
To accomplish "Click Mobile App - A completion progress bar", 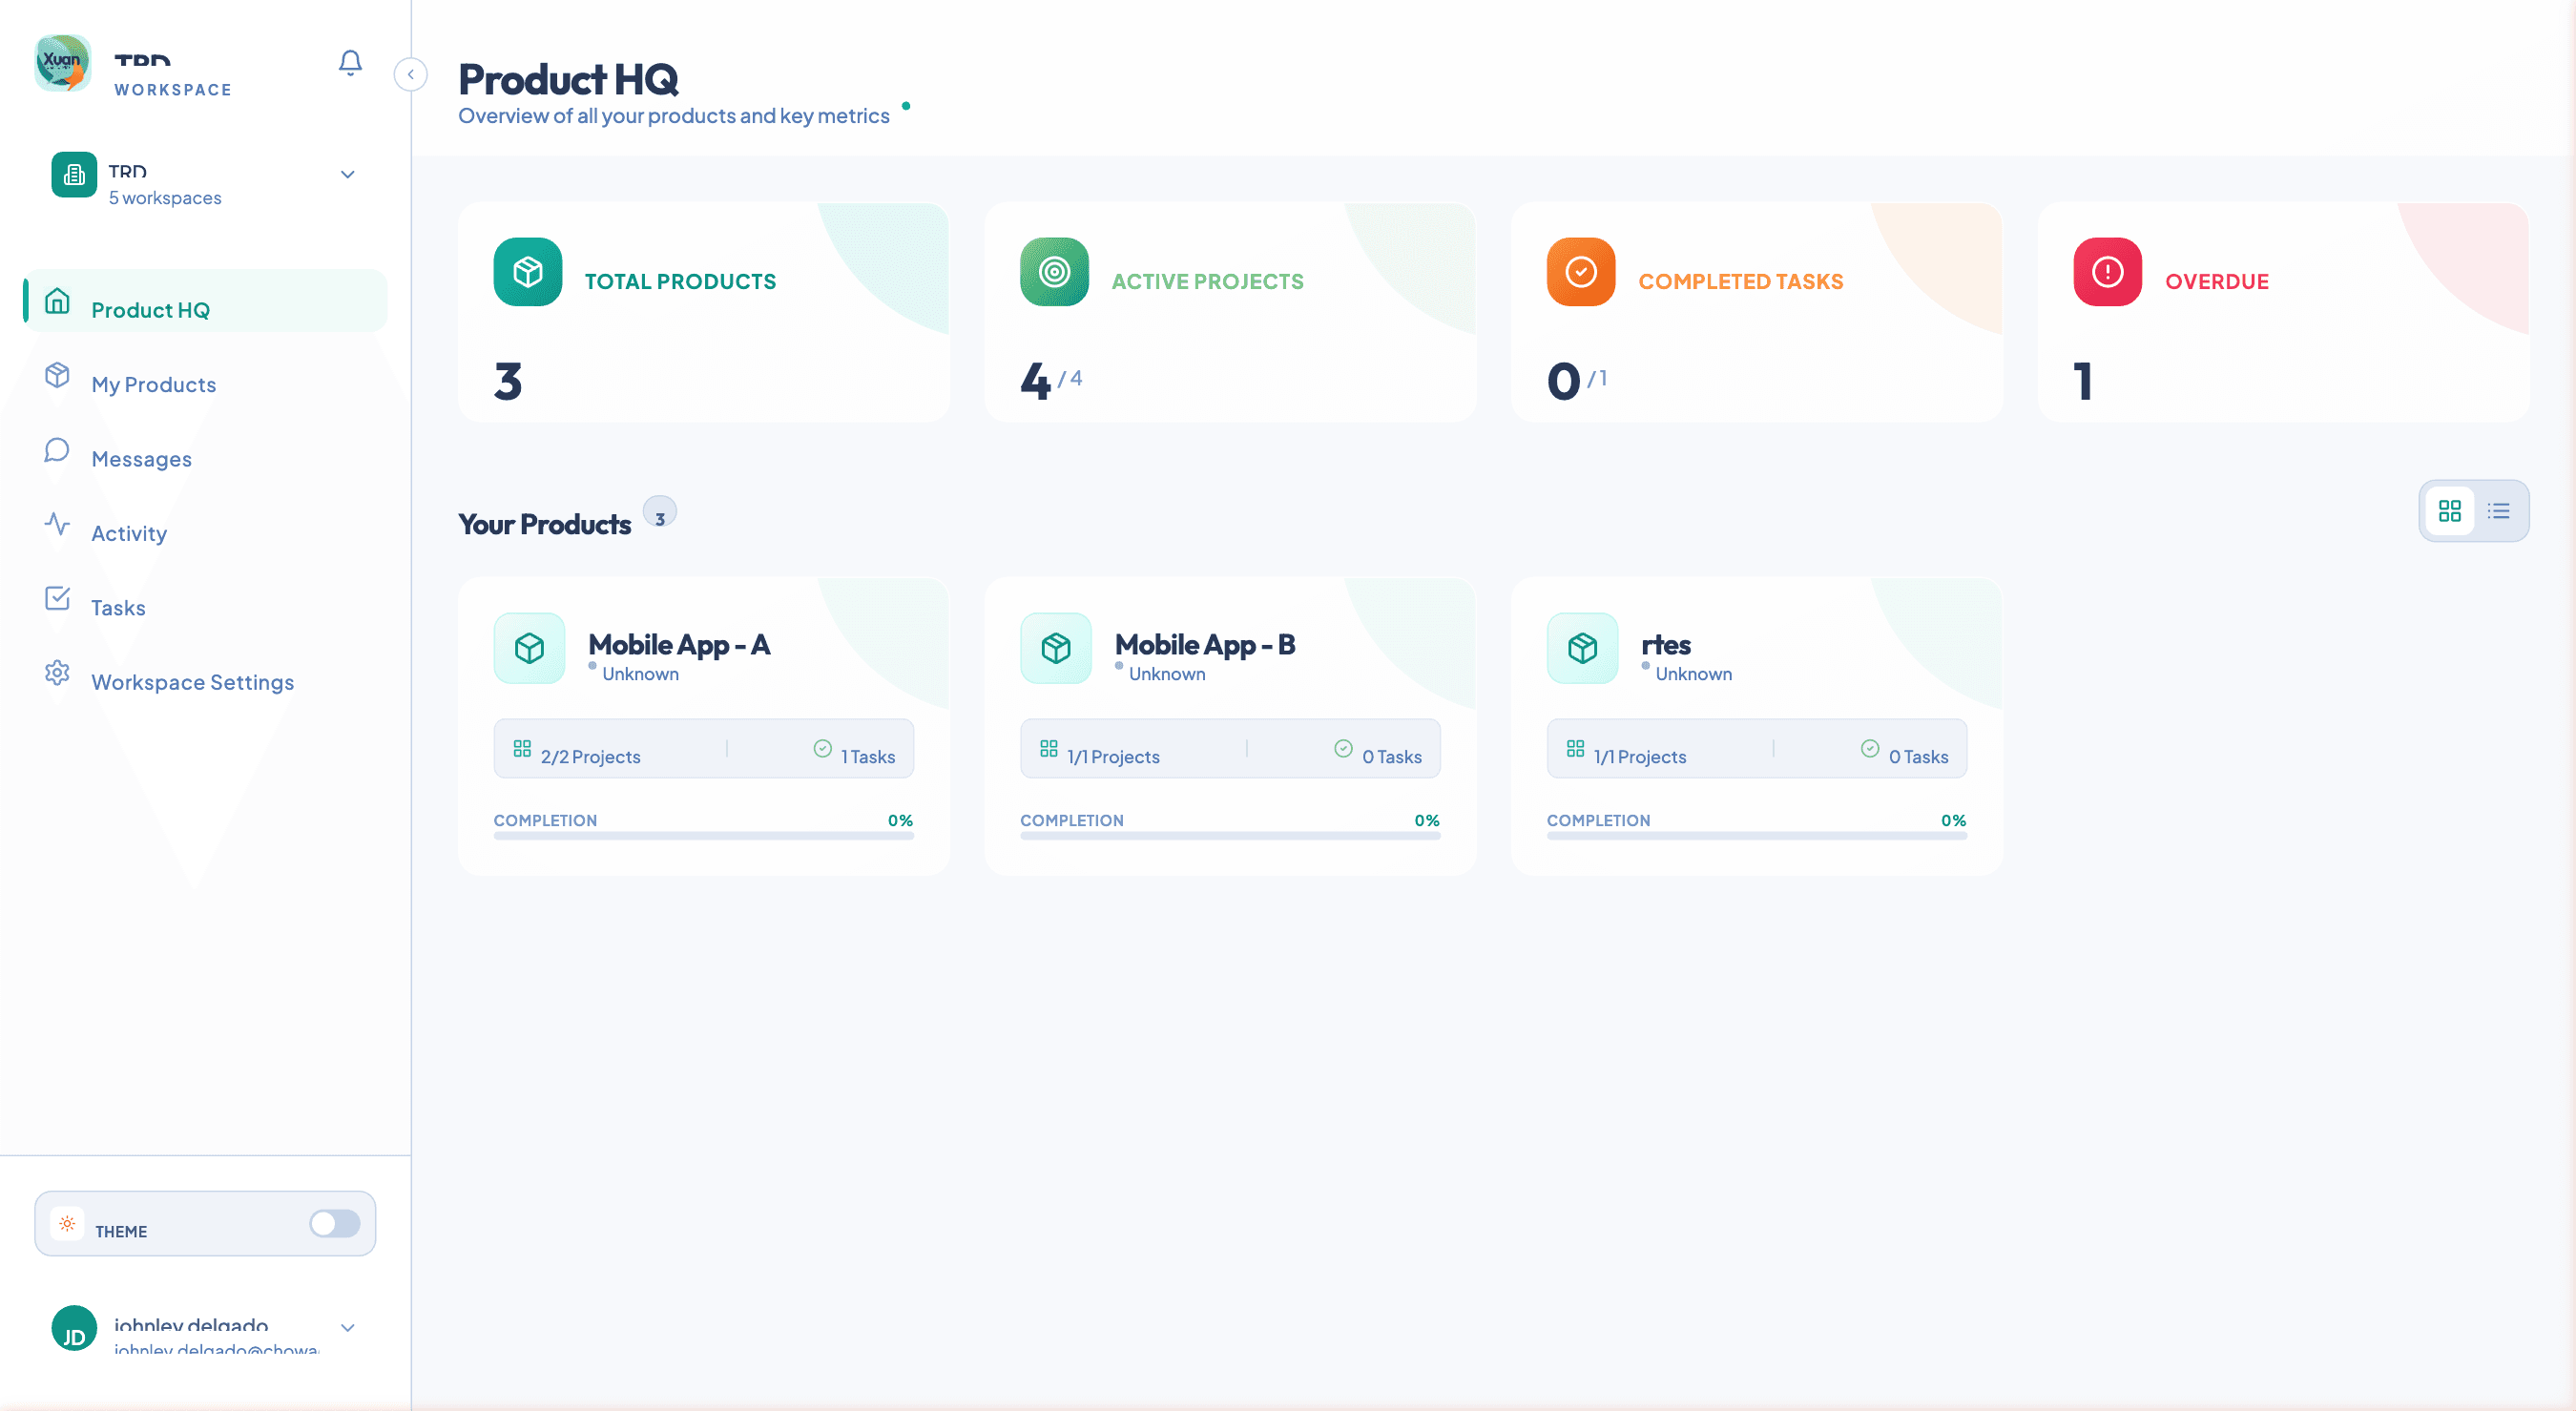I will click(703, 835).
